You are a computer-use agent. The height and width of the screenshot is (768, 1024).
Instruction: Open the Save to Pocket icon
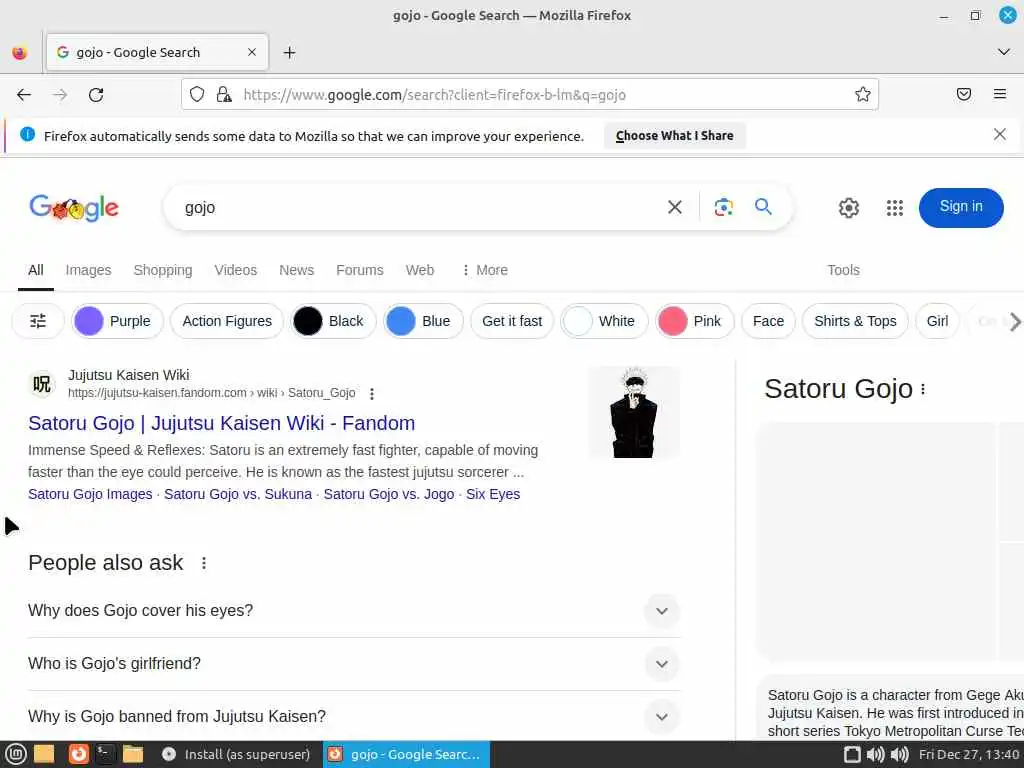tap(963, 95)
